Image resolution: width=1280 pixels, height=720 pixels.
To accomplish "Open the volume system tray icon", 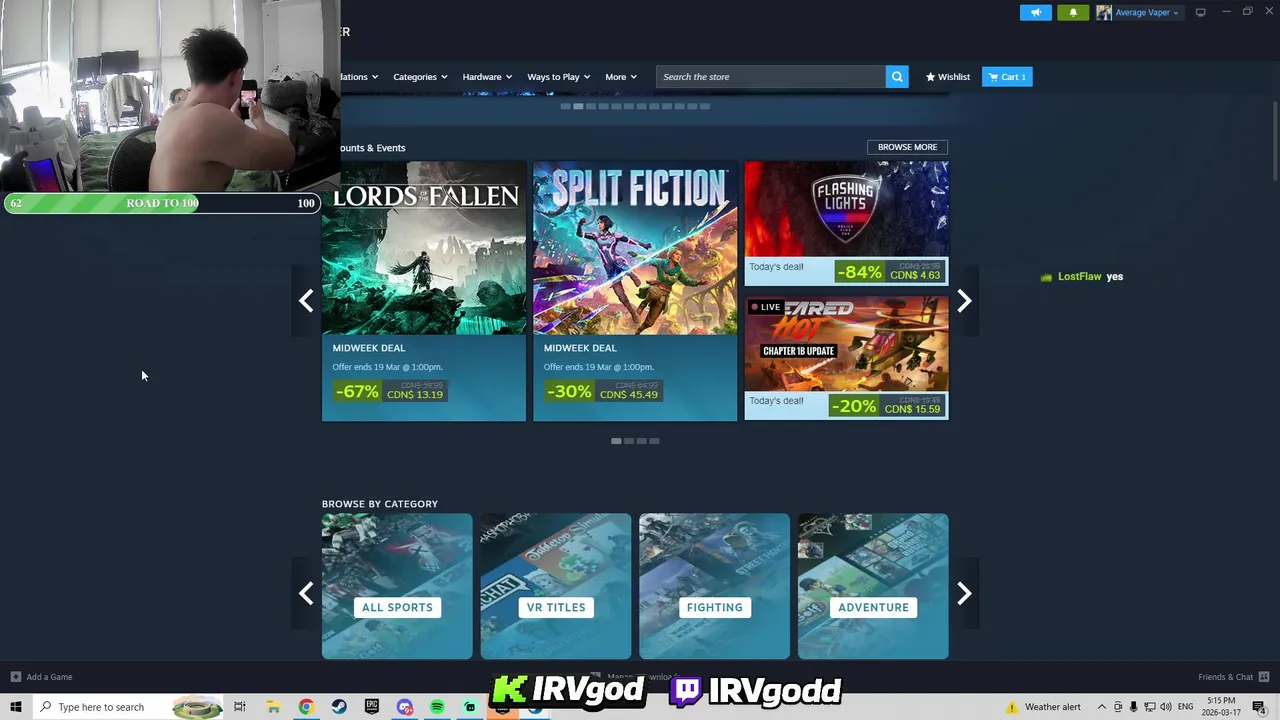I will [x=1165, y=707].
